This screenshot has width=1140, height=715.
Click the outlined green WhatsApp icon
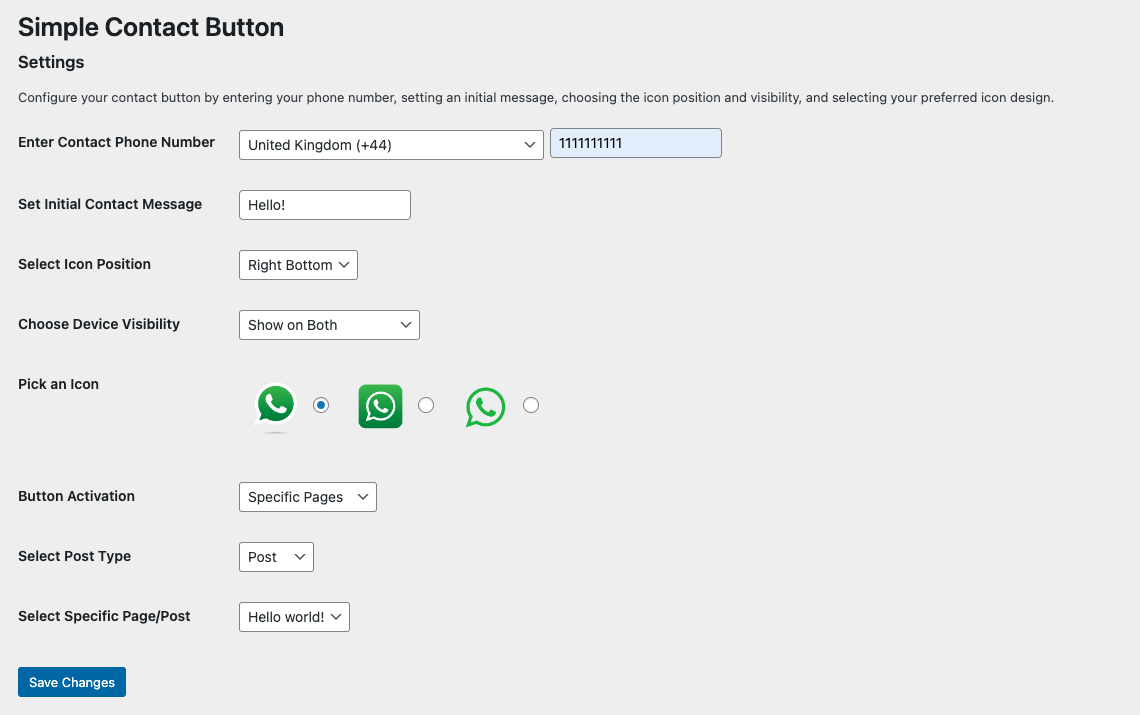485,407
